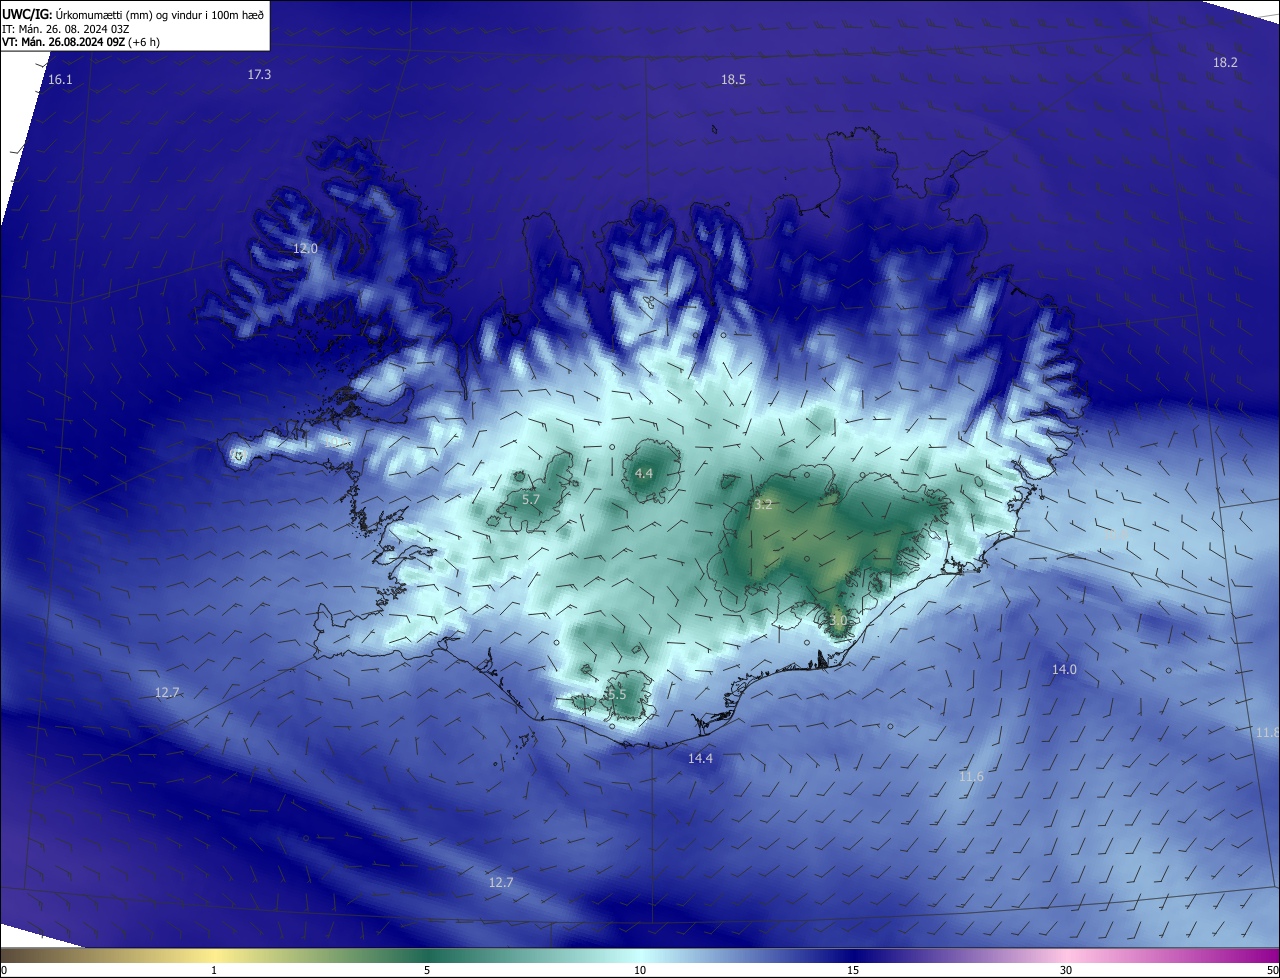
Task: Click the colorbar tick labeled 0
Action: tap(4, 970)
